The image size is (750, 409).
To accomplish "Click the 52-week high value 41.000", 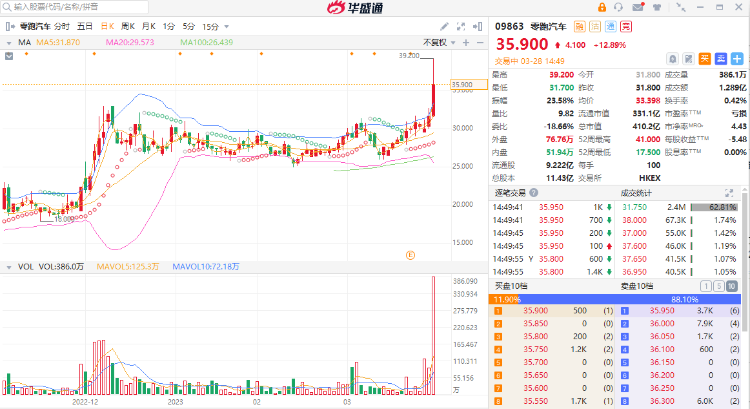I will (648, 139).
